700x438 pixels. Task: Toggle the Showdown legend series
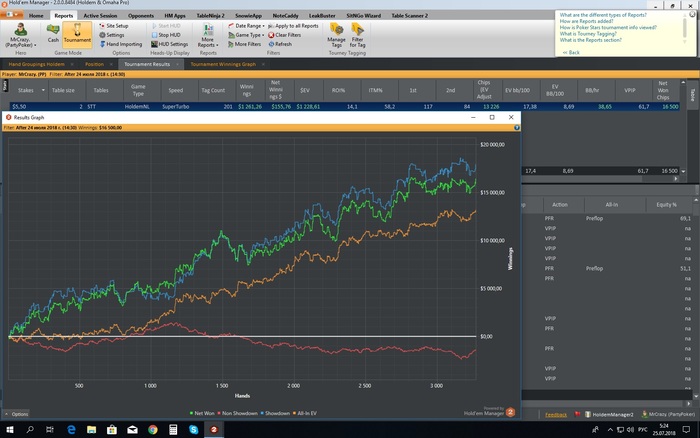275,413
